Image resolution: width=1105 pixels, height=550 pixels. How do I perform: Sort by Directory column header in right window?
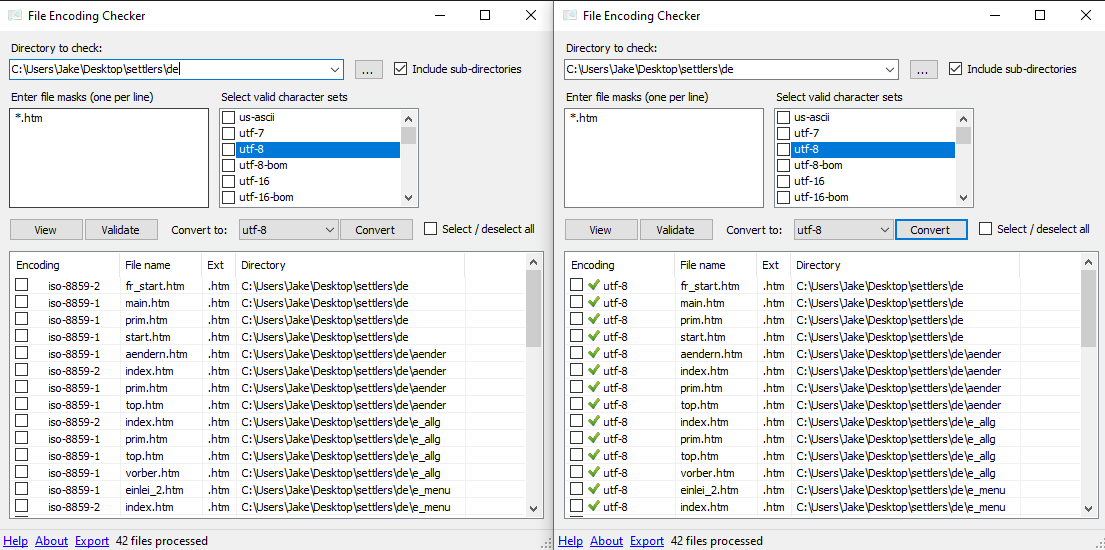coord(906,265)
